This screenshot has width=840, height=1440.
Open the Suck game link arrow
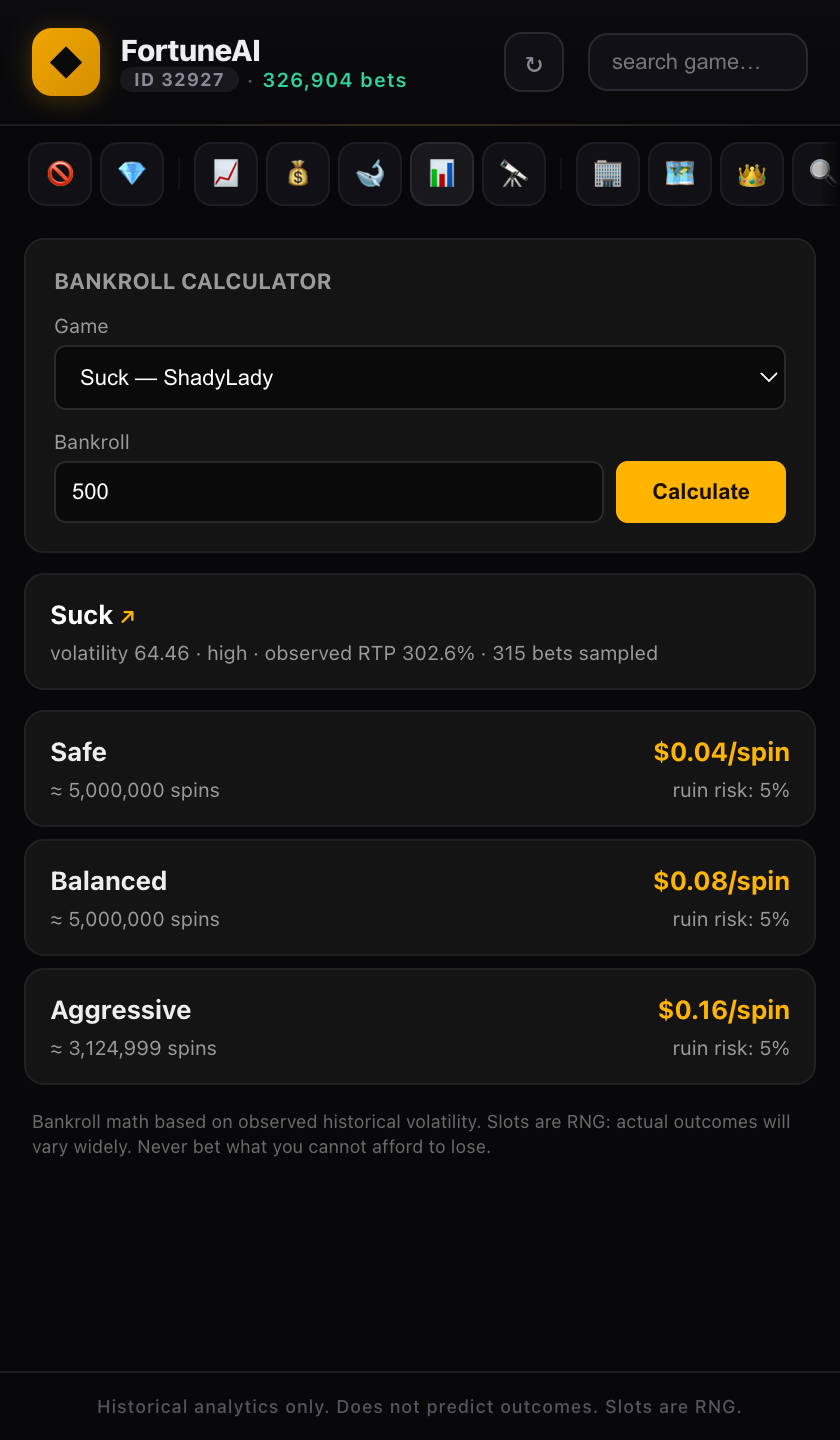coord(128,617)
